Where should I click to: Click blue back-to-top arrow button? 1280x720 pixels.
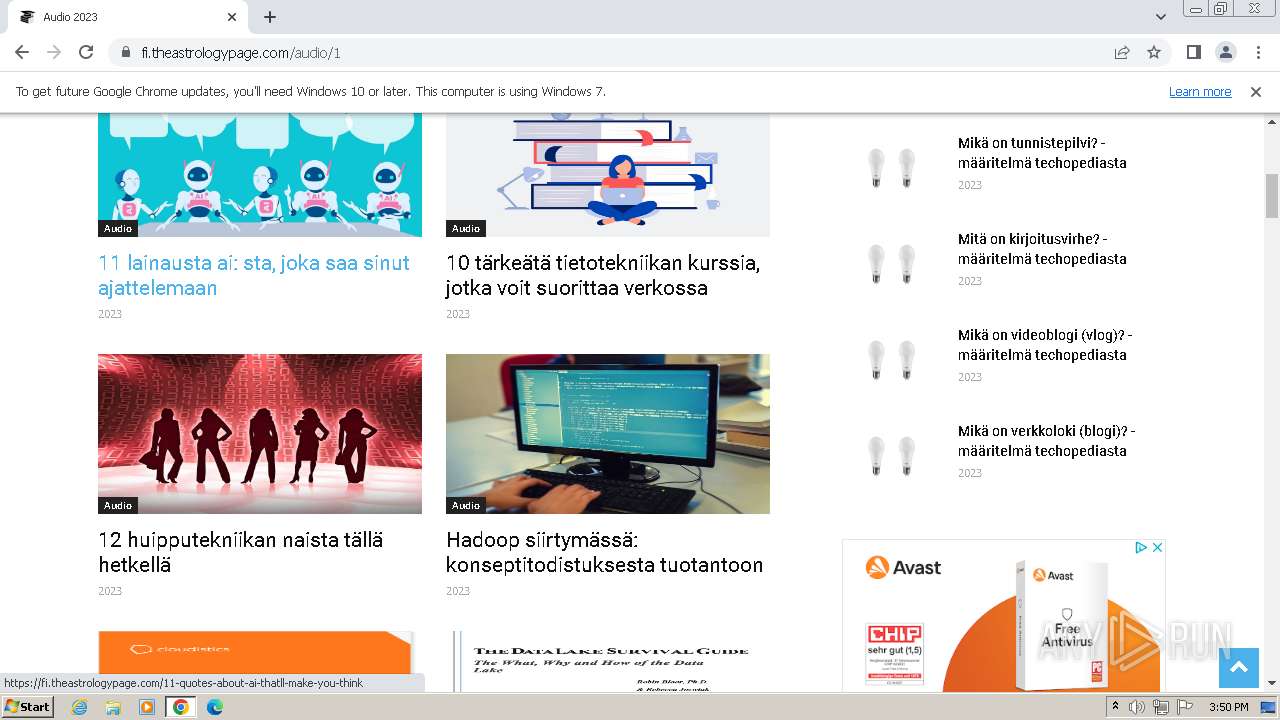coord(1238,668)
